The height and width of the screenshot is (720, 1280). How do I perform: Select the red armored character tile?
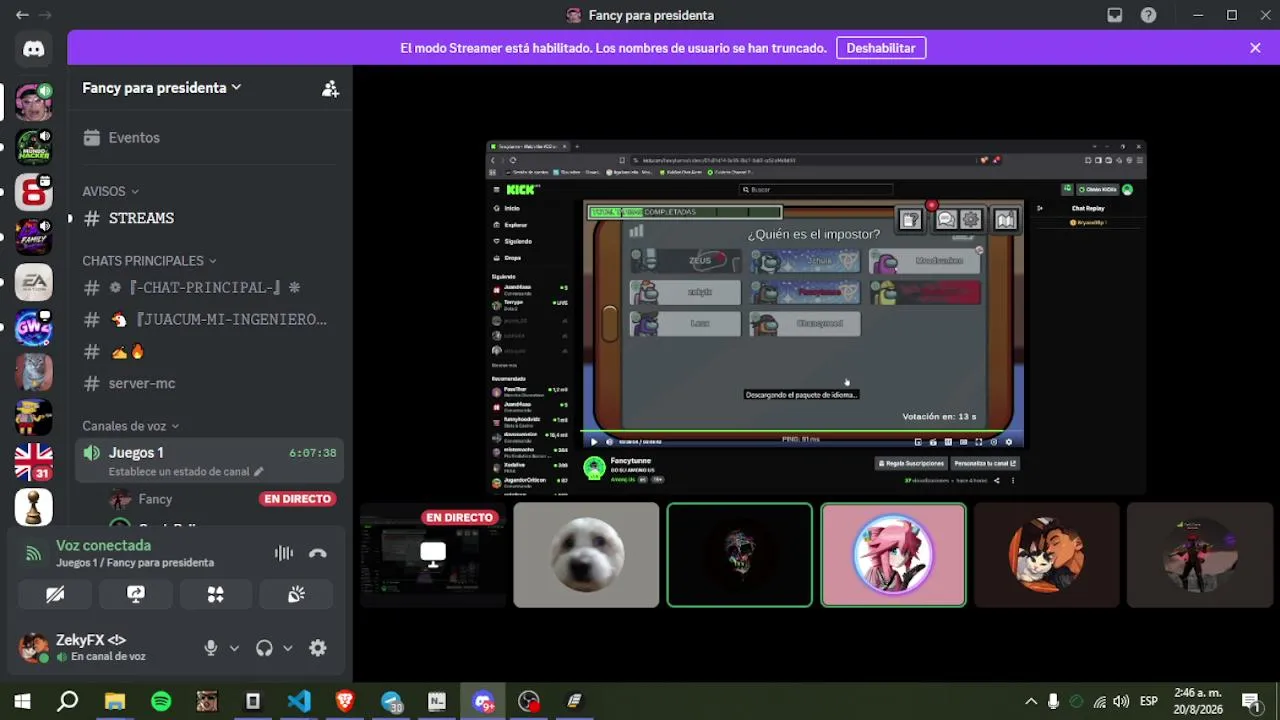pos(1200,555)
